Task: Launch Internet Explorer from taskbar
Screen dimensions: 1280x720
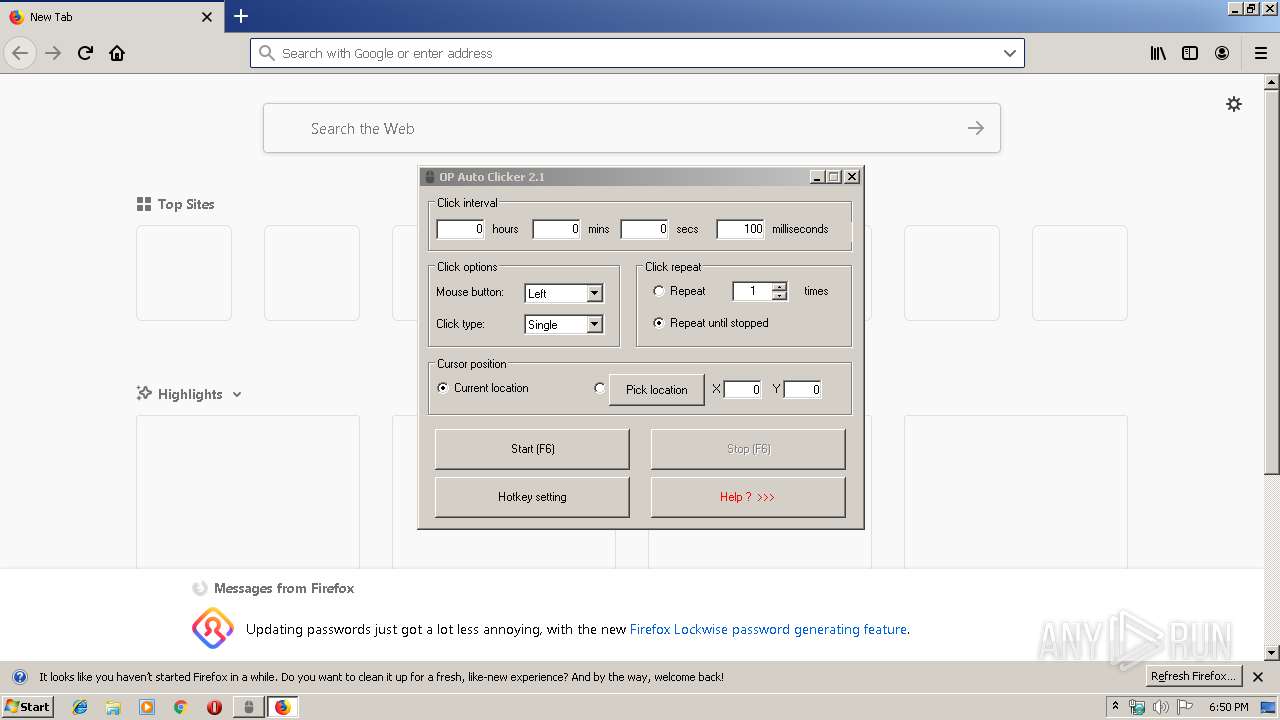Action: point(80,707)
